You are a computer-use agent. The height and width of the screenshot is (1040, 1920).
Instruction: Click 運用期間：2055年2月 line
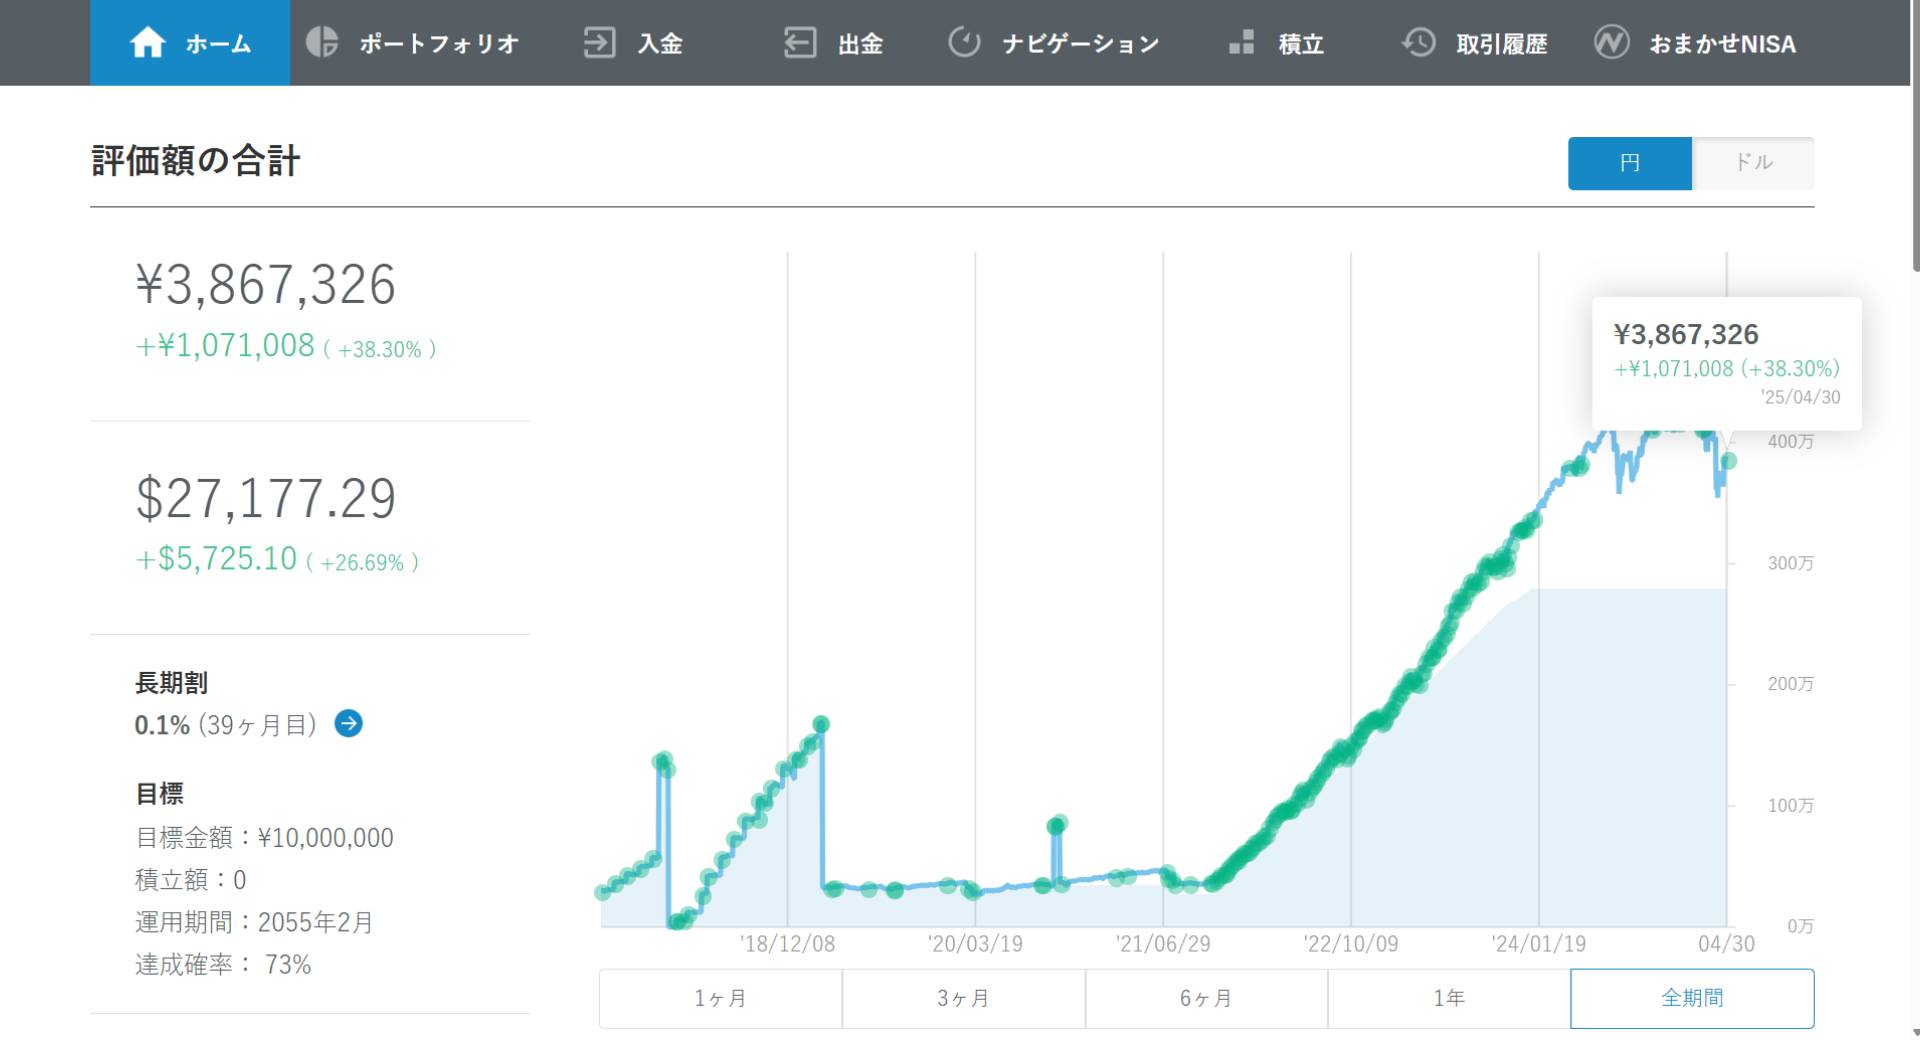point(254,922)
